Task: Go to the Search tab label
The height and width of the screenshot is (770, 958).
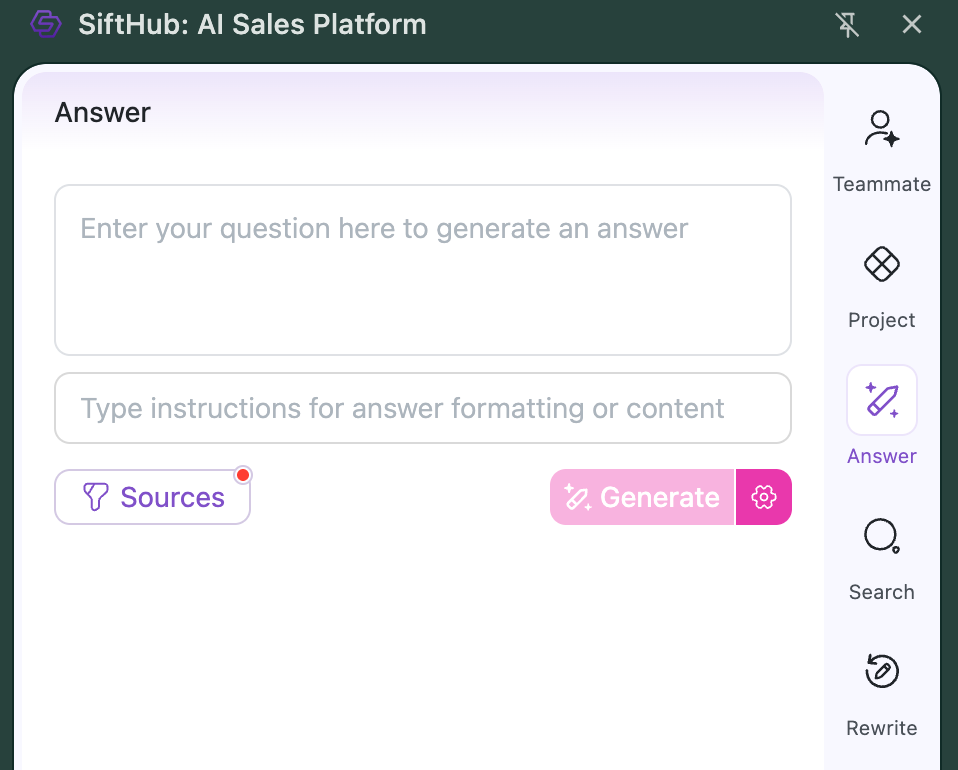Action: click(x=881, y=592)
